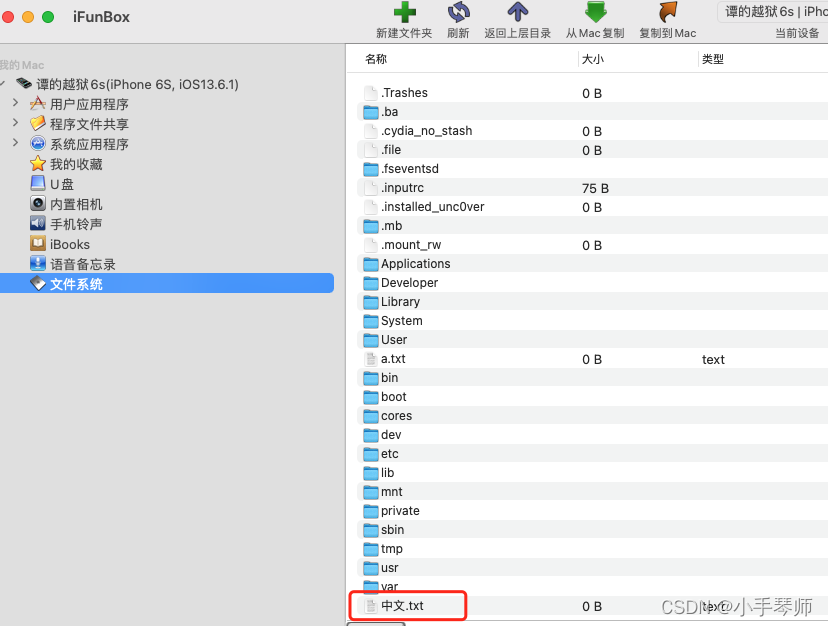Image resolution: width=828 pixels, height=626 pixels.
Task: Click the orange Copy to Mac icon
Action: pyautogui.click(x=667, y=12)
